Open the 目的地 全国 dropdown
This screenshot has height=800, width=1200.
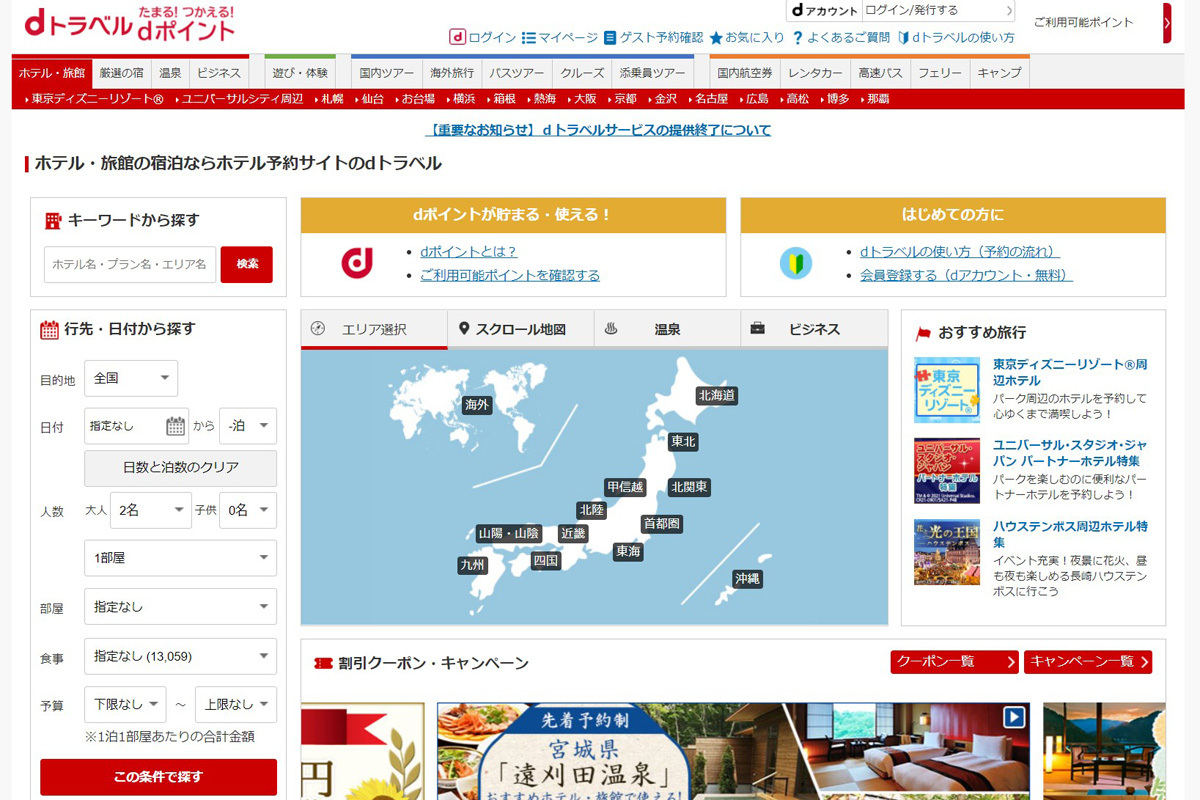[131, 378]
